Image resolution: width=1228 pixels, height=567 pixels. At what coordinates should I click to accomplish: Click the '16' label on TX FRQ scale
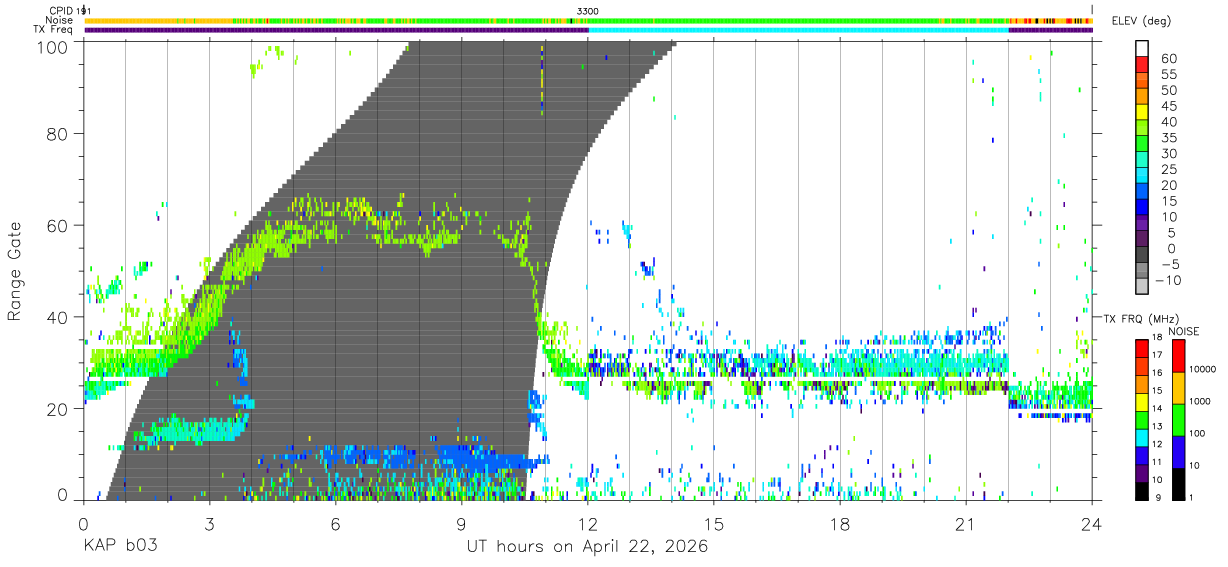tap(1156, 373)
